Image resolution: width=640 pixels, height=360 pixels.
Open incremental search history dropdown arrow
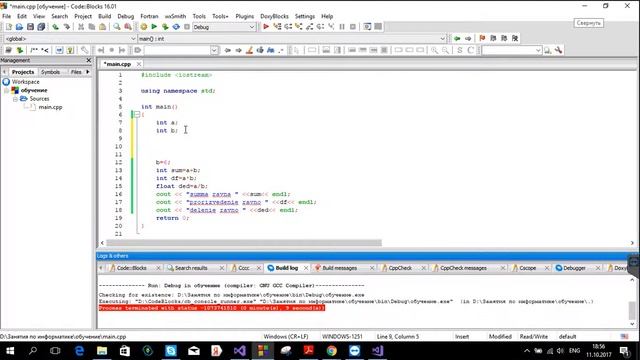214,50
